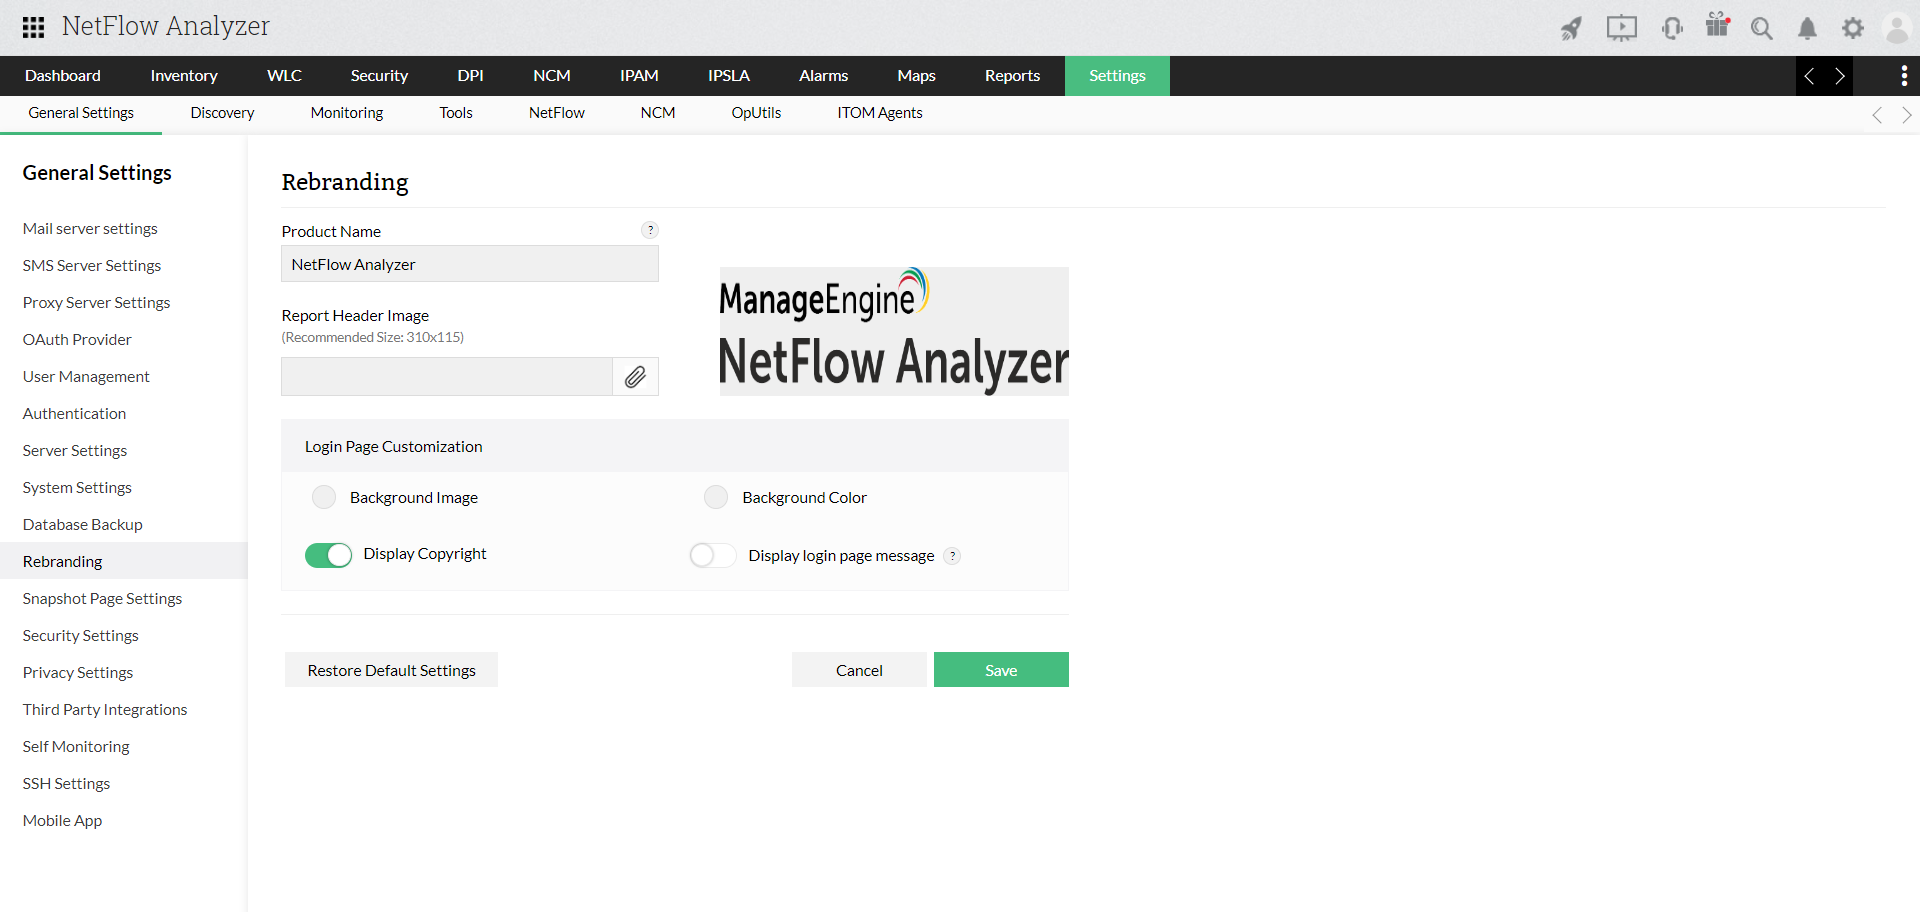
Task: Open Server Settings in sidebar
Action: [x=75, y=451]
